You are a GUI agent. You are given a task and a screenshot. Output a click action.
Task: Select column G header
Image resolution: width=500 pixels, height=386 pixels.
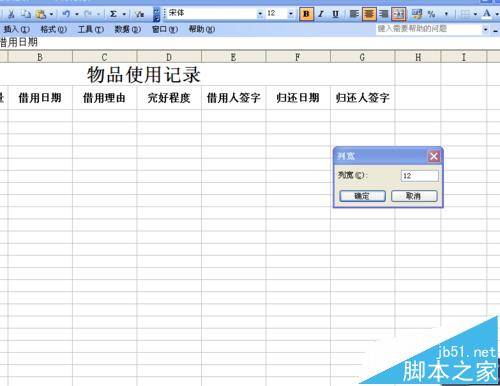pos(362,57)
